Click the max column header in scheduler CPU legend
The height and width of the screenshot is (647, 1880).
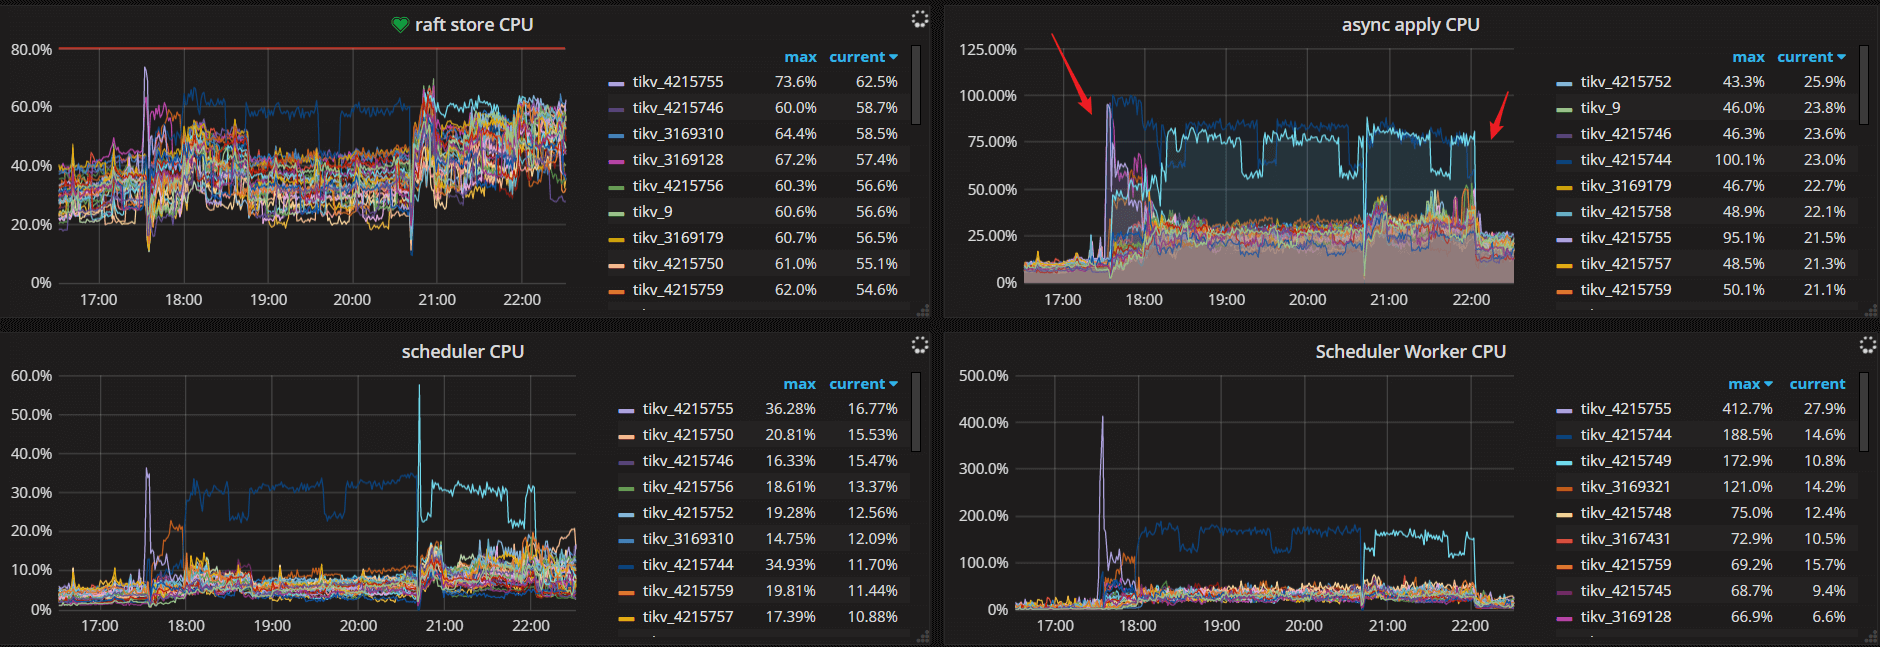pyautogui.click(x=799, y=384)
